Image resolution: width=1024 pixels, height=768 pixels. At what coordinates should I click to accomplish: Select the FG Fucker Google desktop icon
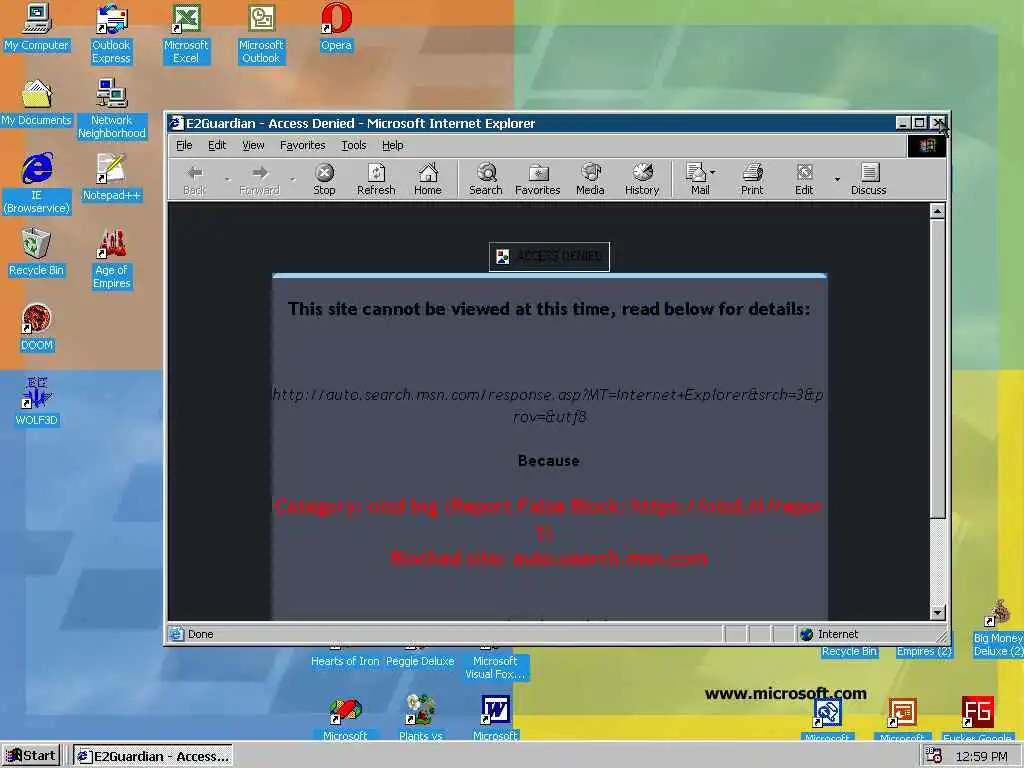978,718
